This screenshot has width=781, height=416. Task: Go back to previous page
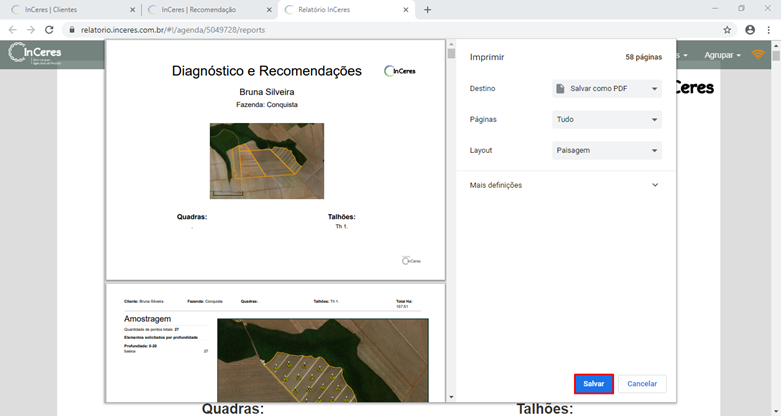(12, 30)
